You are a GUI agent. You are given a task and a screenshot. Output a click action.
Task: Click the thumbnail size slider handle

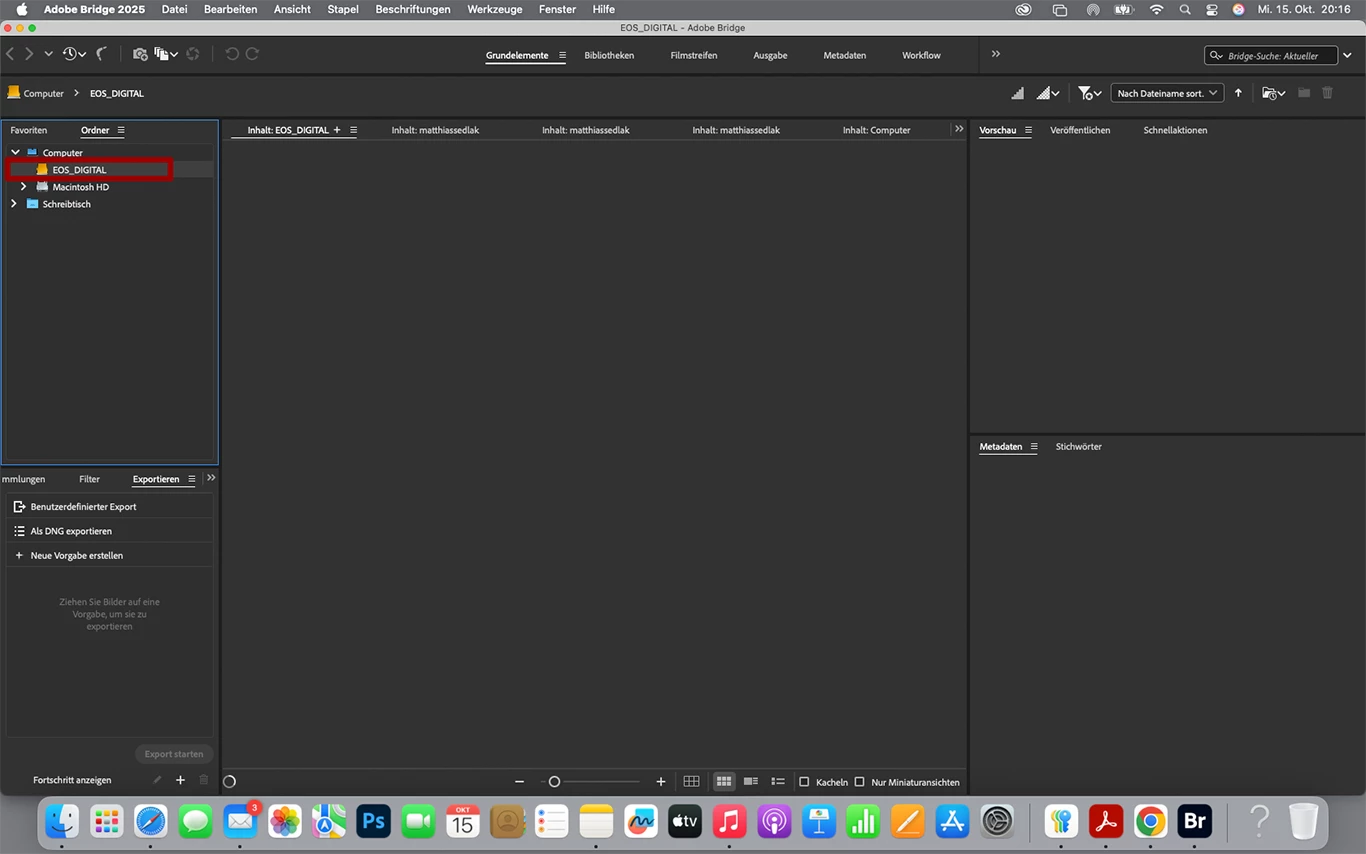point(554,782)
